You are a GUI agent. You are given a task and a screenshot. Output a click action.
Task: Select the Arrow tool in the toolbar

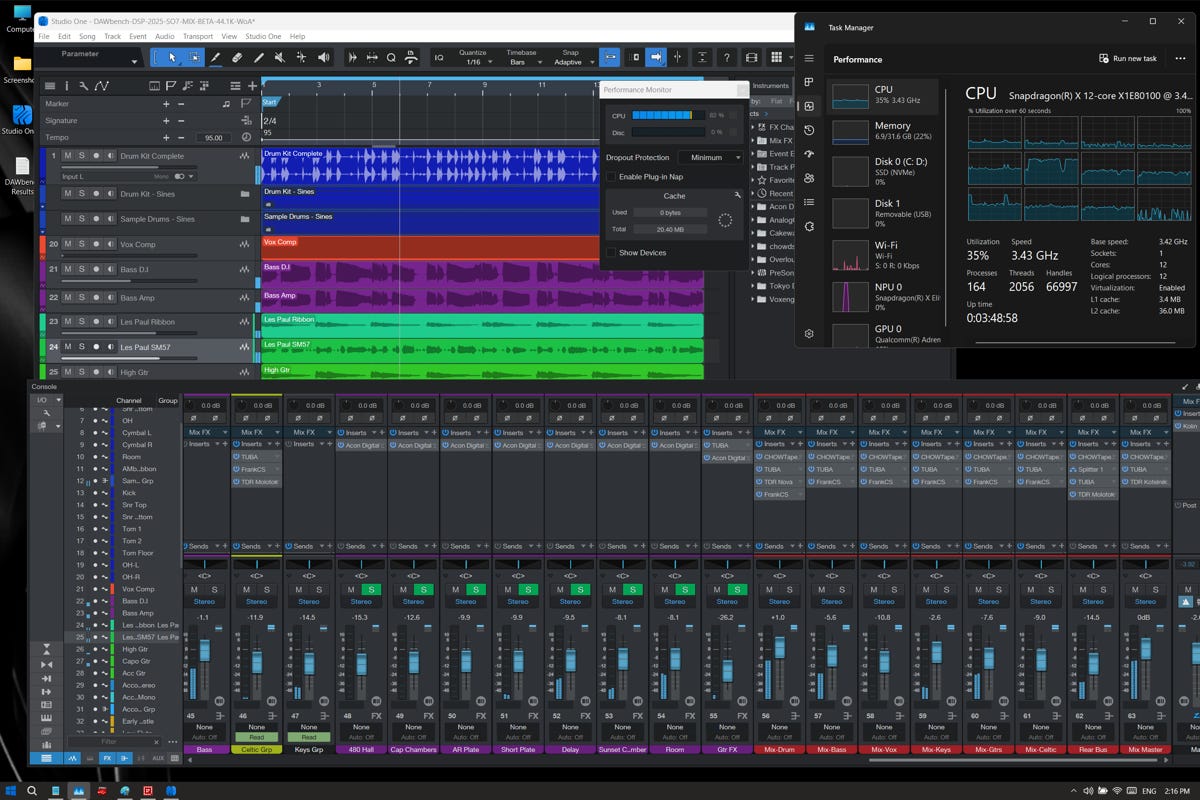[x=172, y=58]
